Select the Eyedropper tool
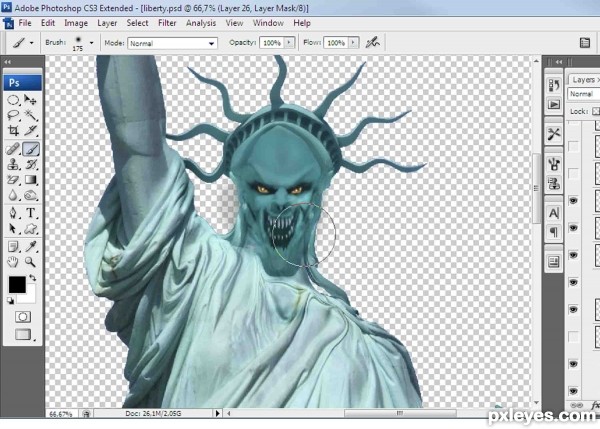 [31, 246]
